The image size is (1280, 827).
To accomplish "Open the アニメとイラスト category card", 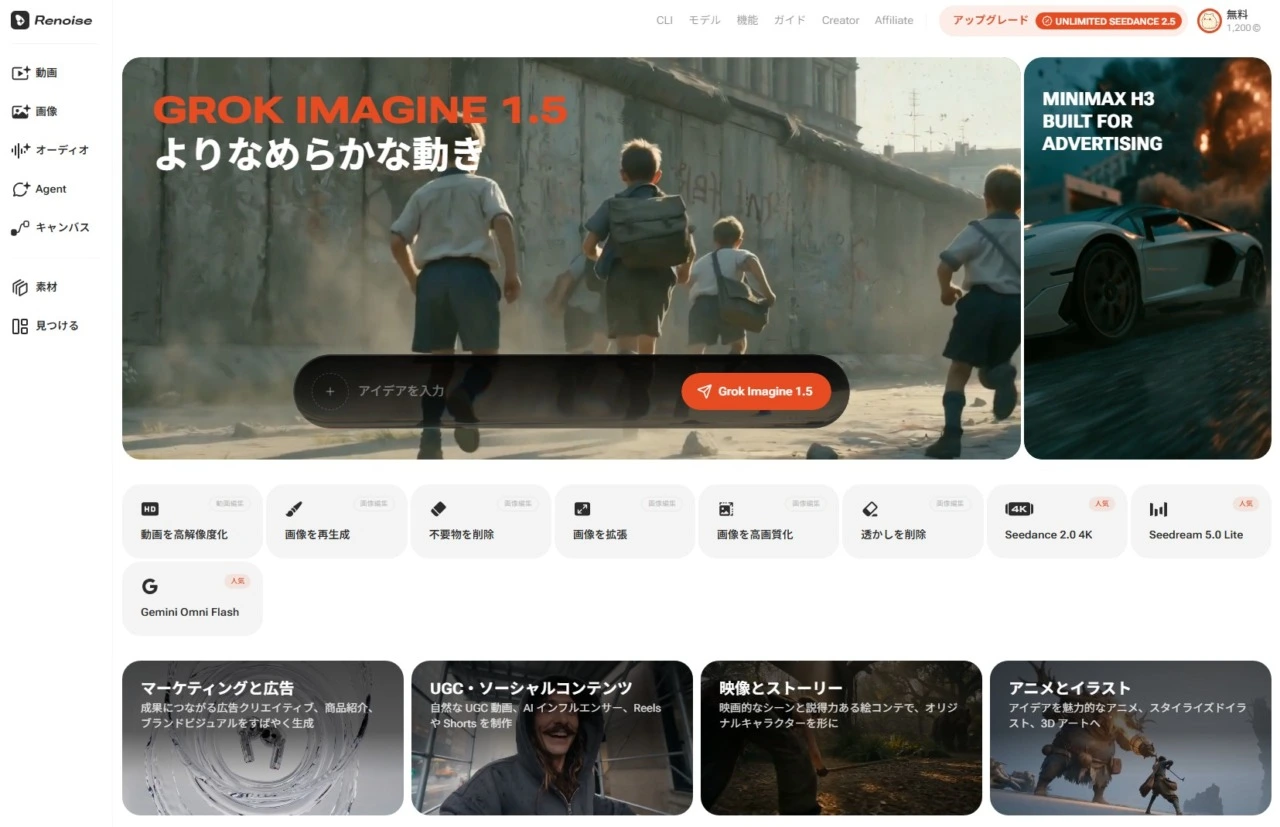I will click(1130, 738).
